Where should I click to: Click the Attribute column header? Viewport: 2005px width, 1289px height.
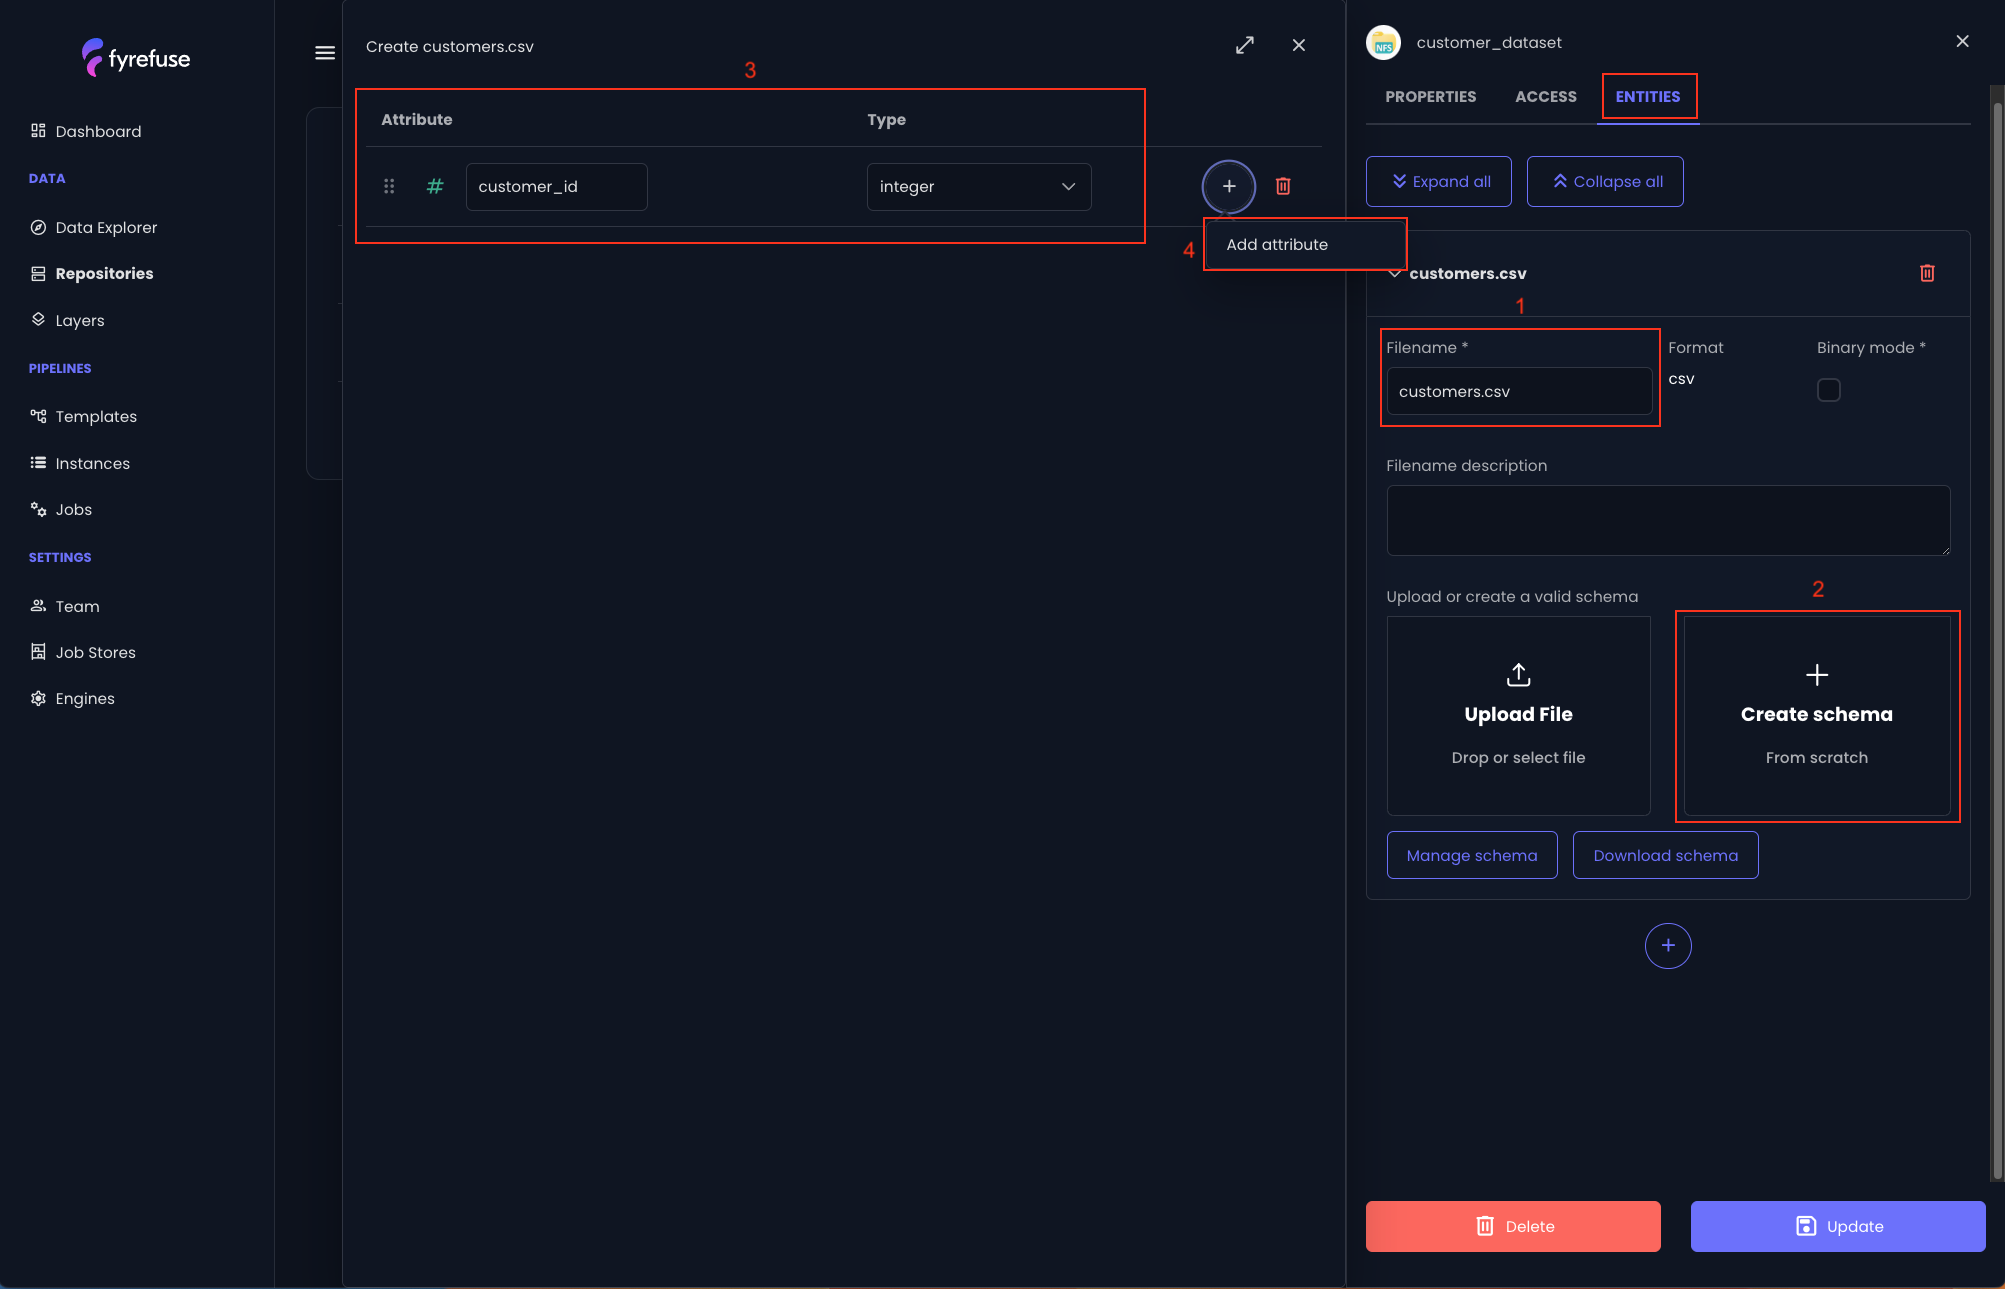tap(416, 119)
